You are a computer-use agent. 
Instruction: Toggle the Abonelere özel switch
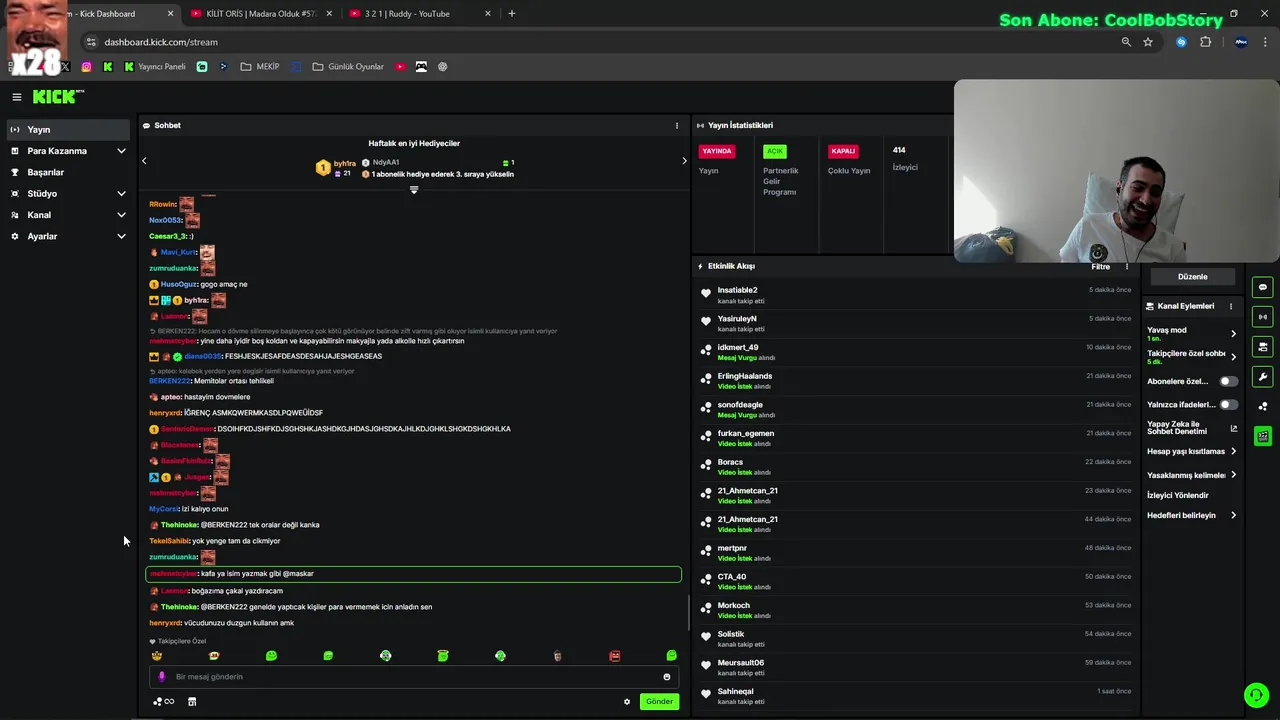point(1228,381)
